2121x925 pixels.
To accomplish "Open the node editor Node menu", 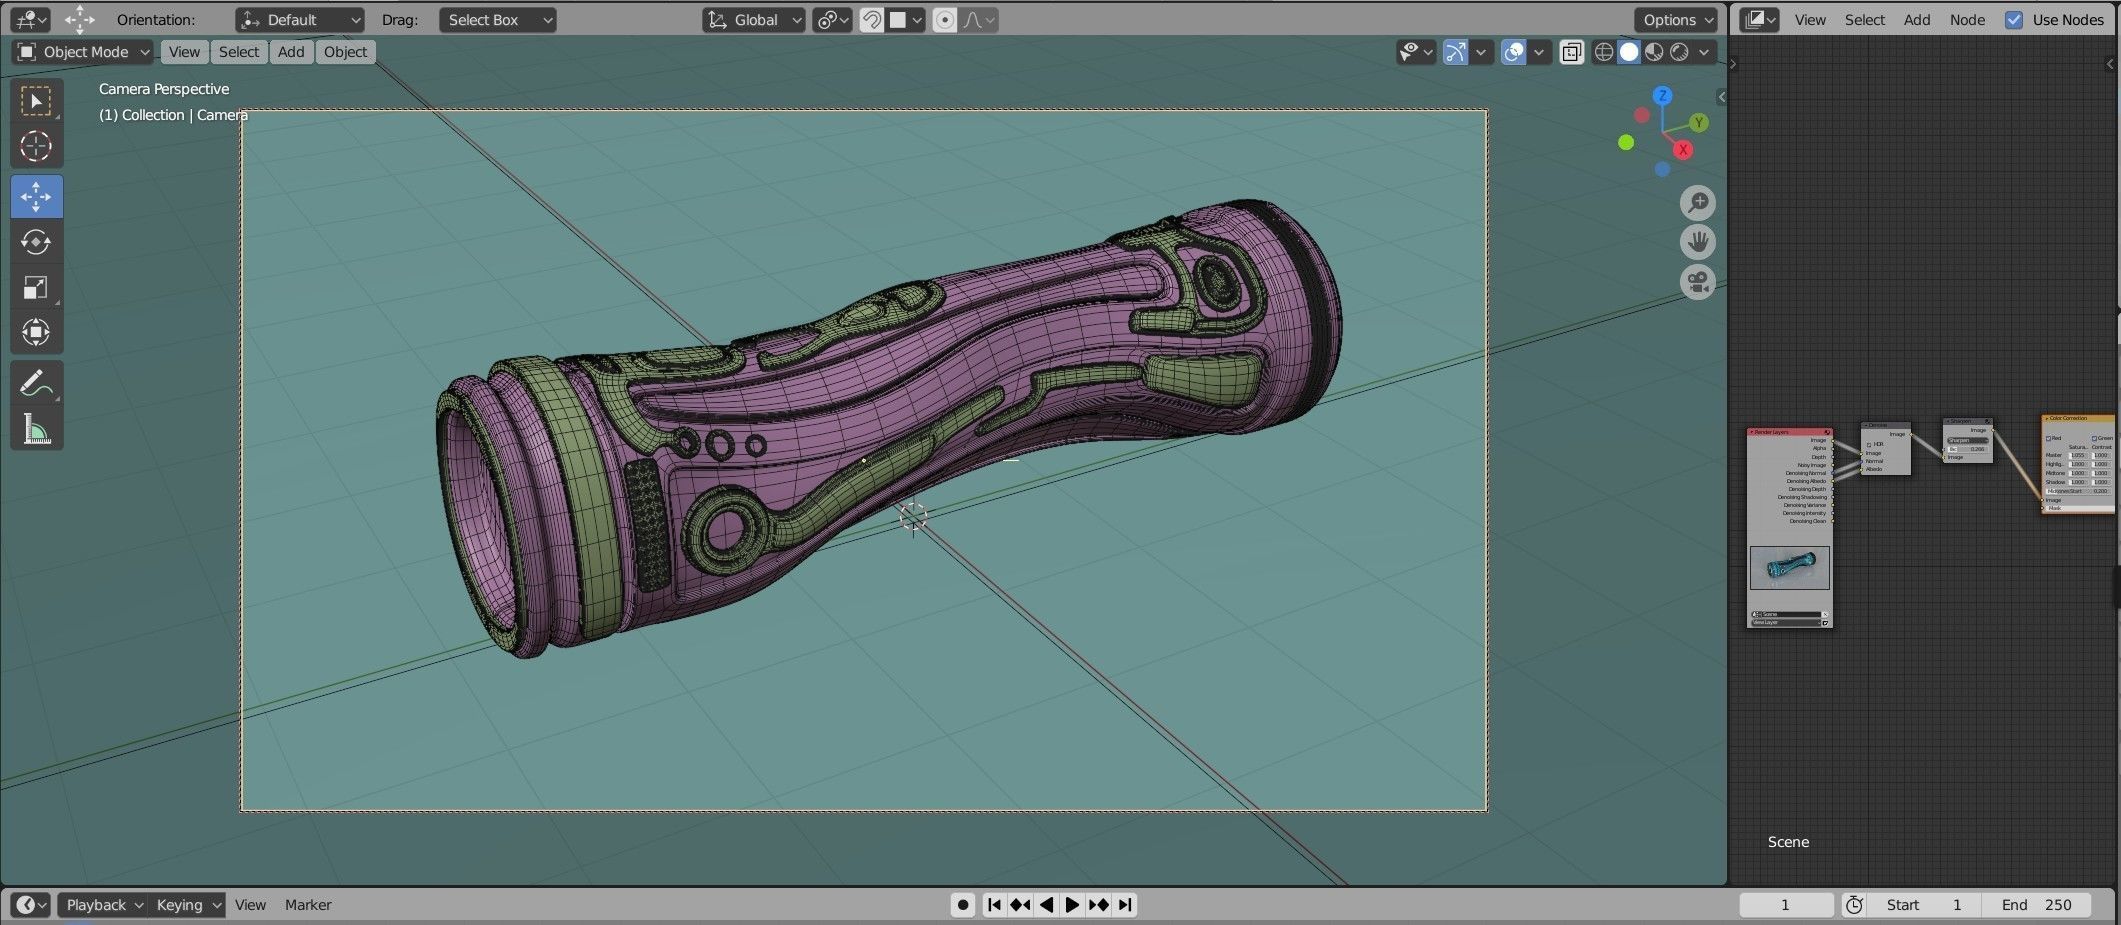I will click(1967, 19).
